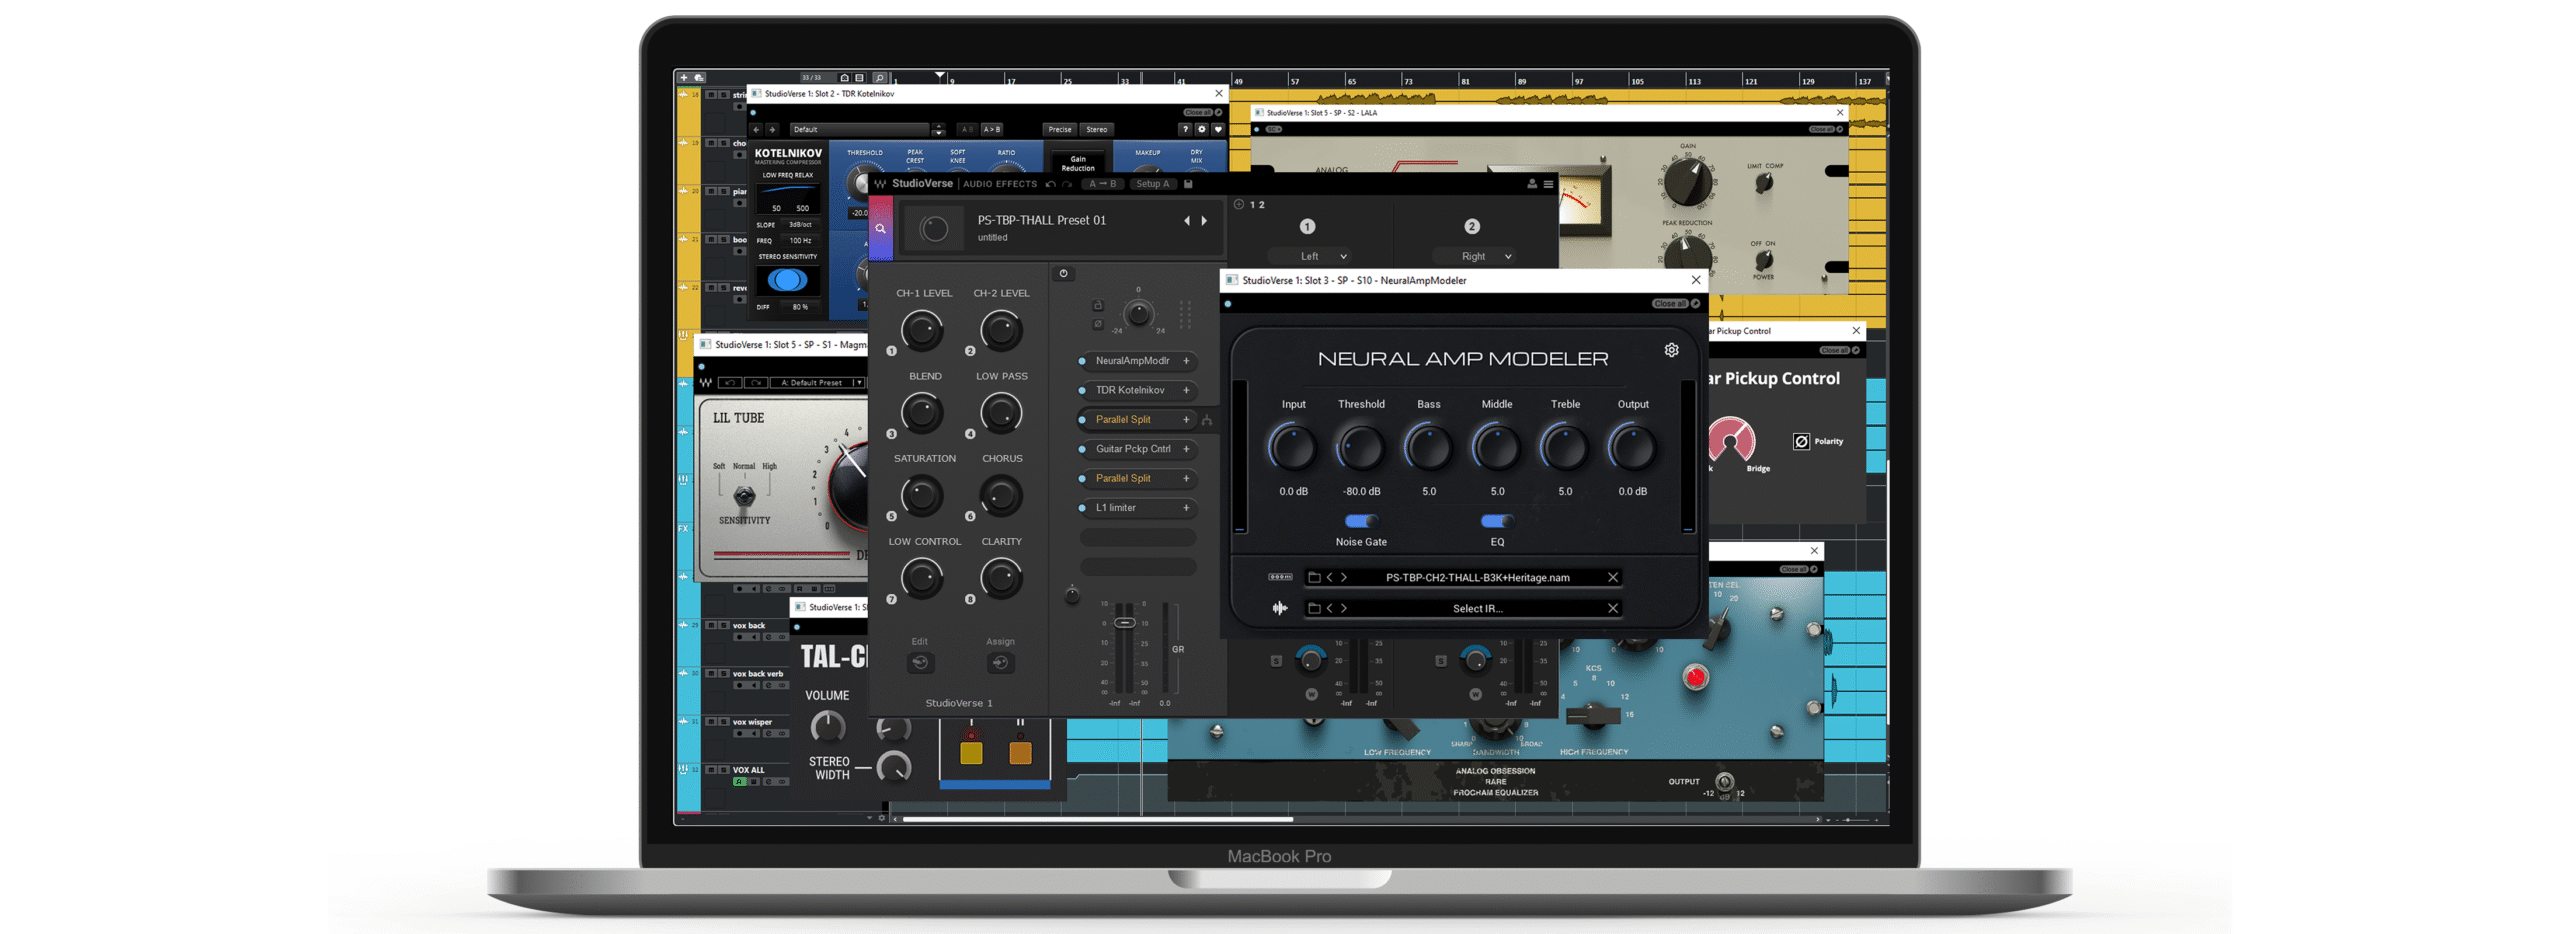Open Kotelnikov help question mark icon
The width and height of the screenshot is (2560, 934).
point(1185,129)
